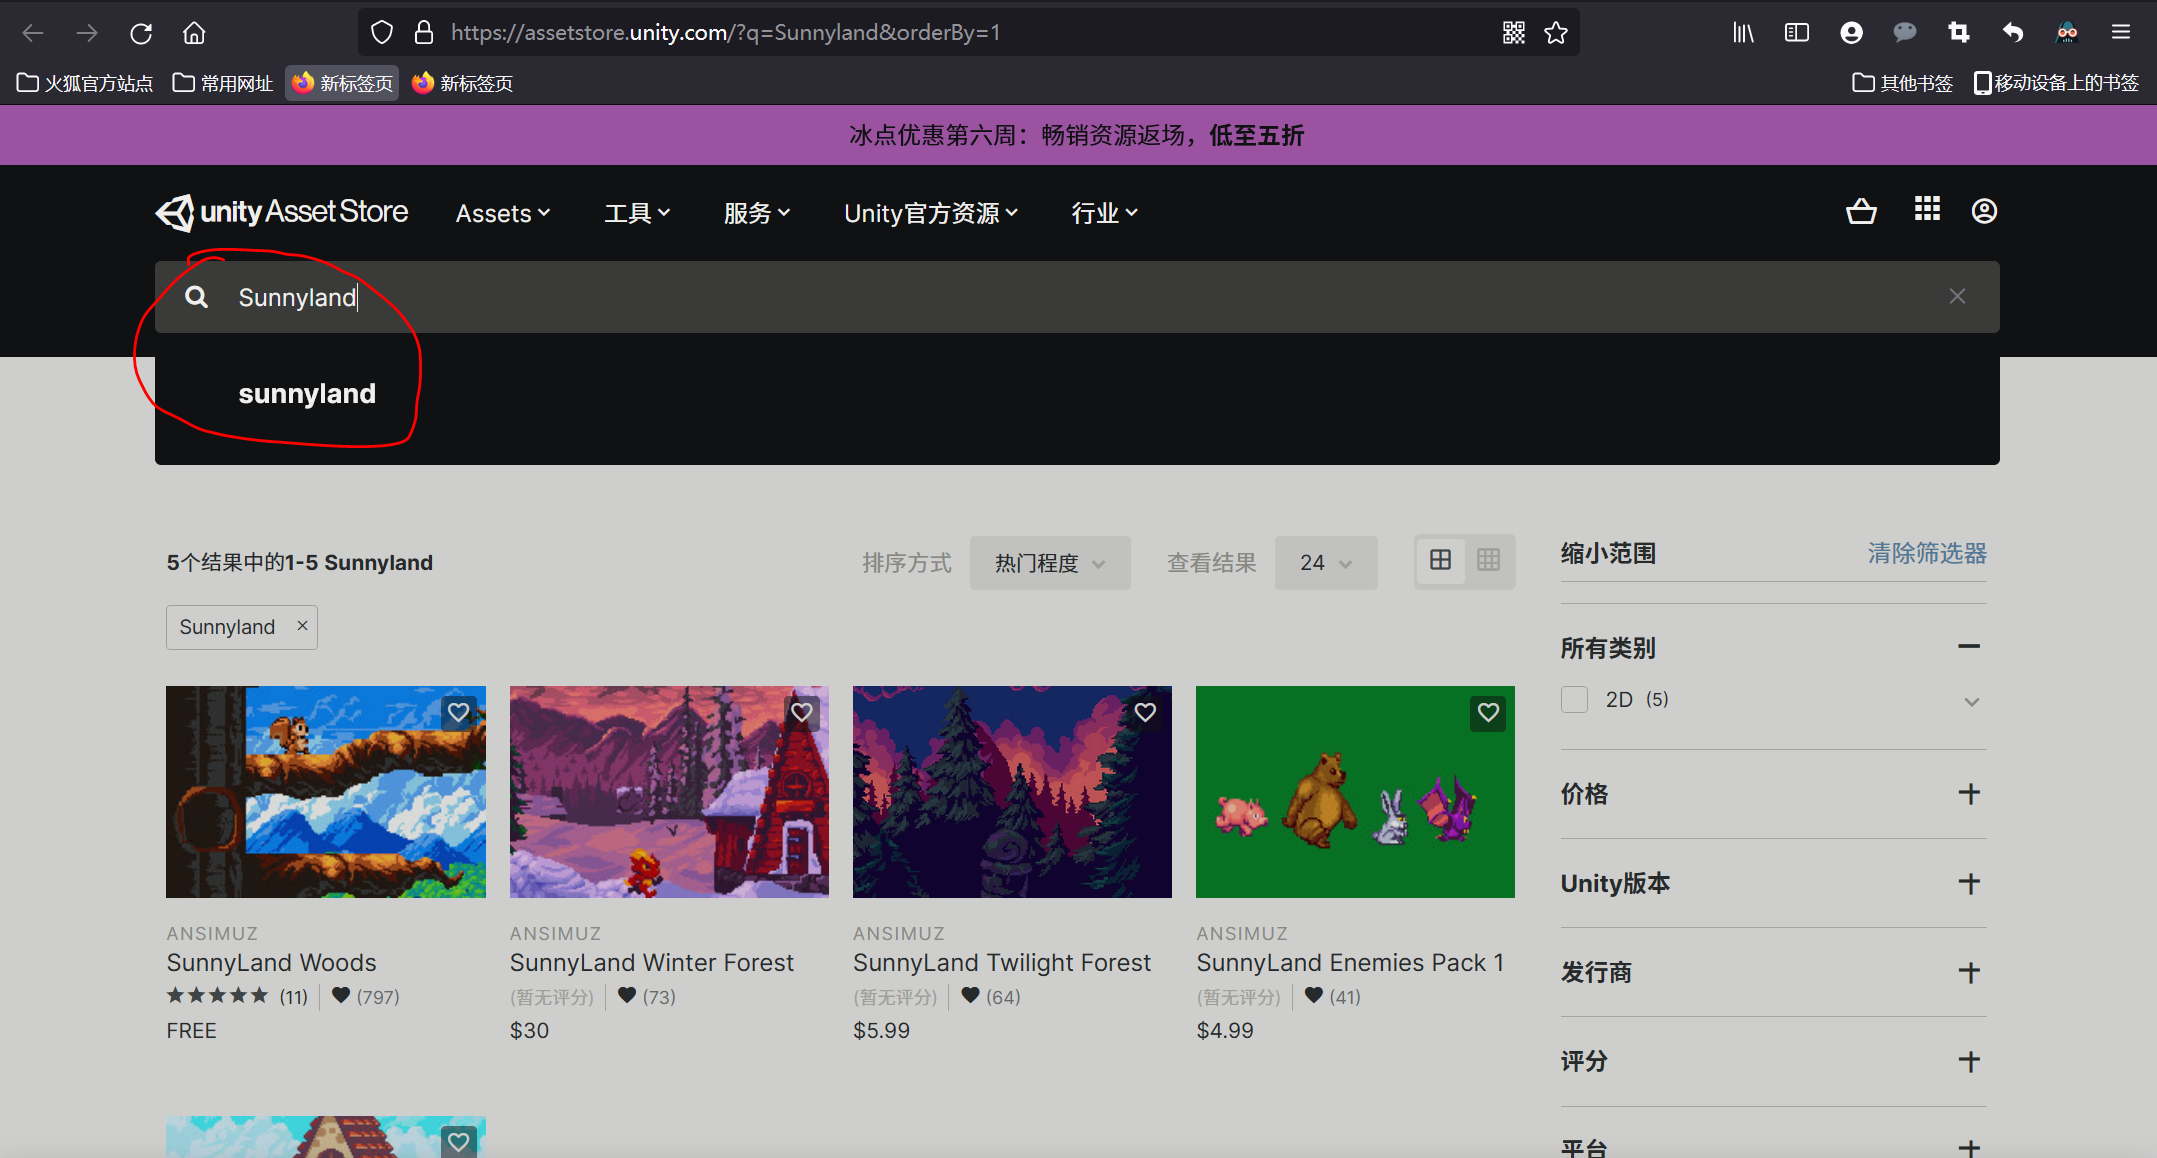Click the 清除筛选器 link
2157x1158 pixels.
pos(1926,553)
